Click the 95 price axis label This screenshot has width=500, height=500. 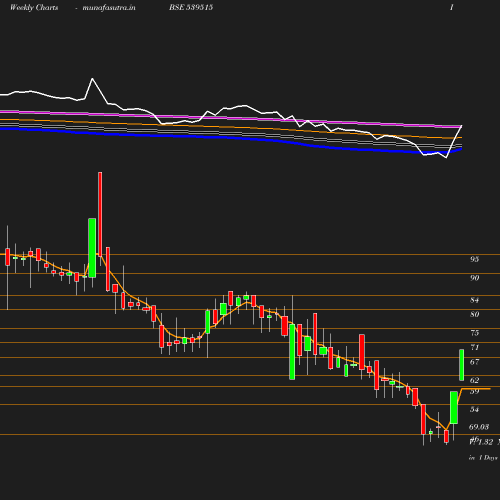tap(474, 259)
